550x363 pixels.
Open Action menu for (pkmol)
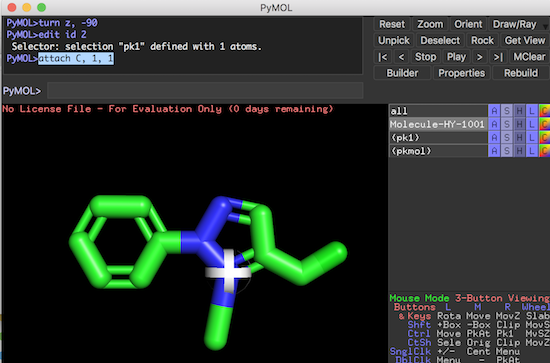coord(494,151)
